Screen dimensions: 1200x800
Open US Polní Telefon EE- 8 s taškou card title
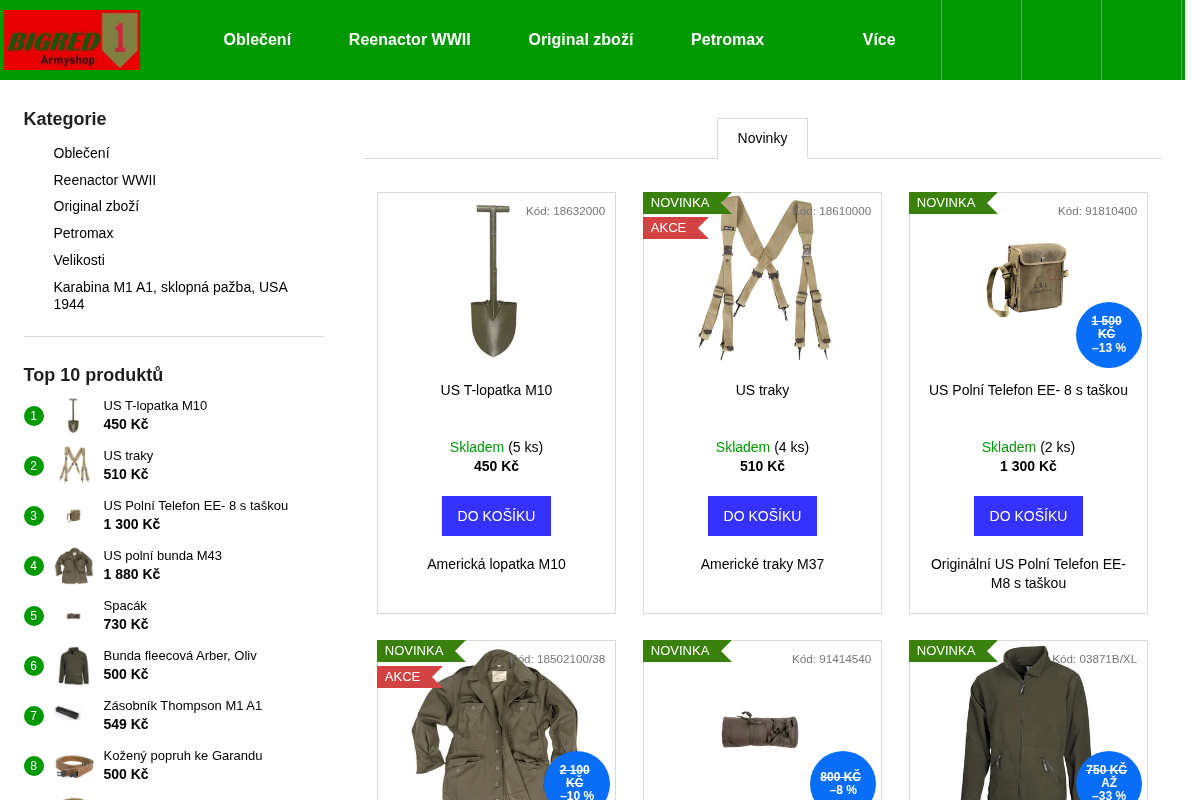tap(1028, 390)
